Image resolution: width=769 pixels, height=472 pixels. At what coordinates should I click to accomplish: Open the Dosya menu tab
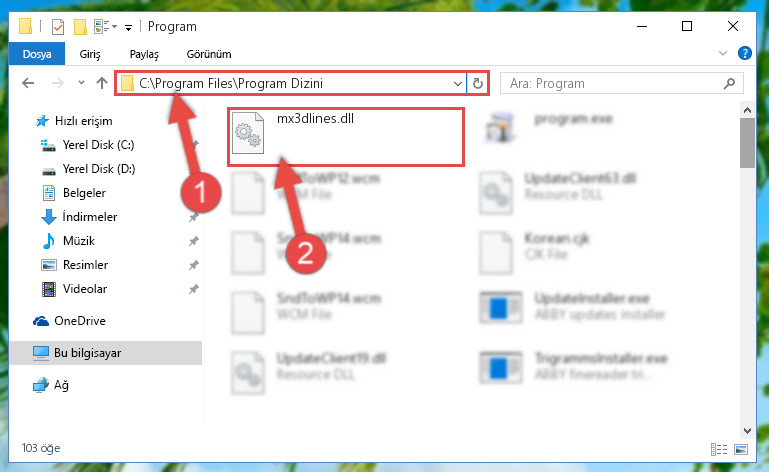[37, 54]
